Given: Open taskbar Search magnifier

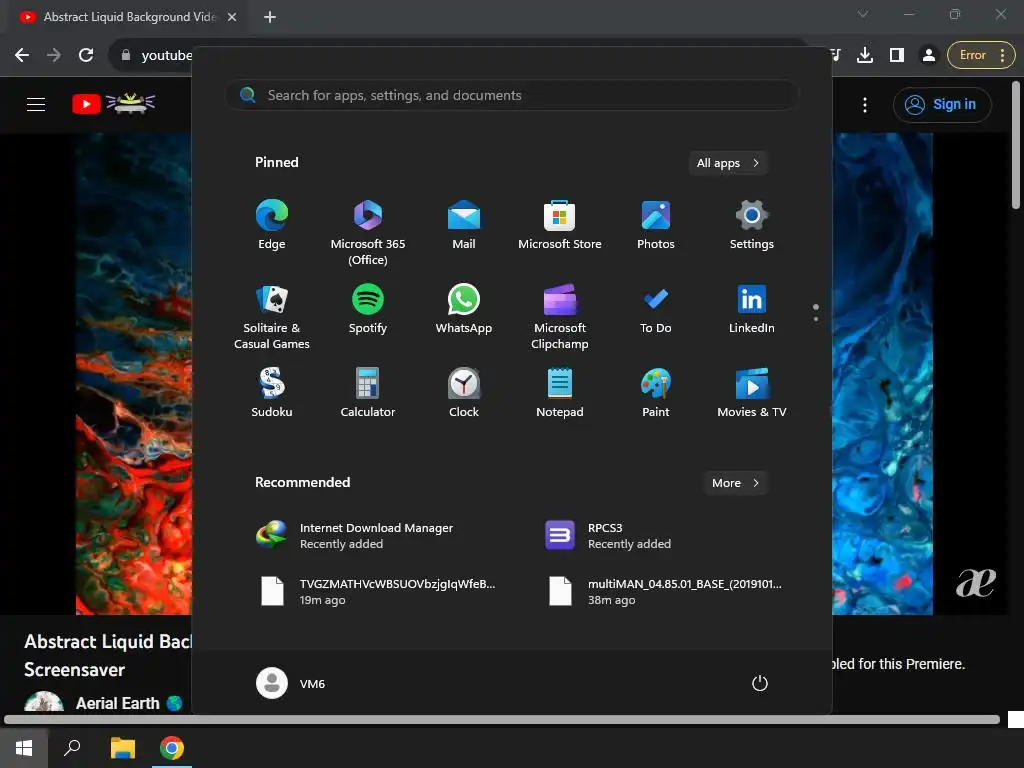Looking at the screenshot, I should (72, 748).
